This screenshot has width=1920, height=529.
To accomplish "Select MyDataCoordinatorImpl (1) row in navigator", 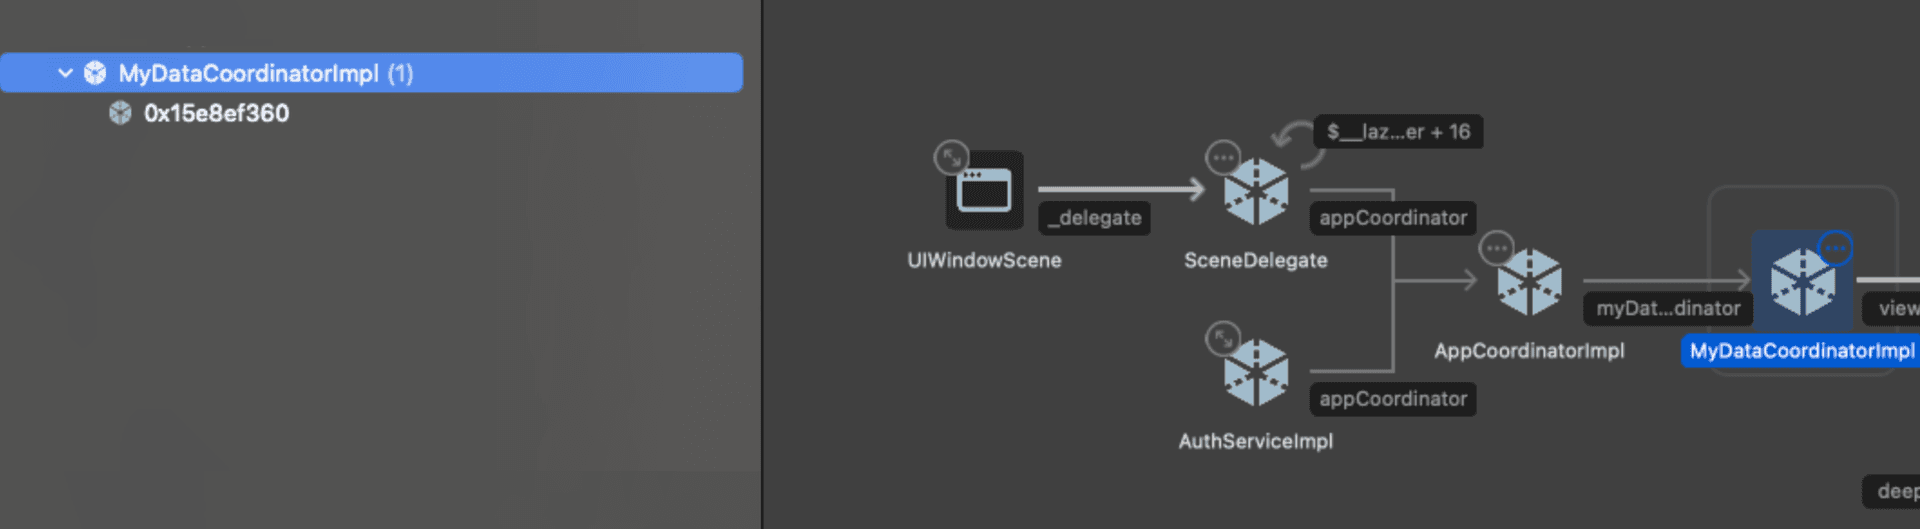I will (265, 73).
